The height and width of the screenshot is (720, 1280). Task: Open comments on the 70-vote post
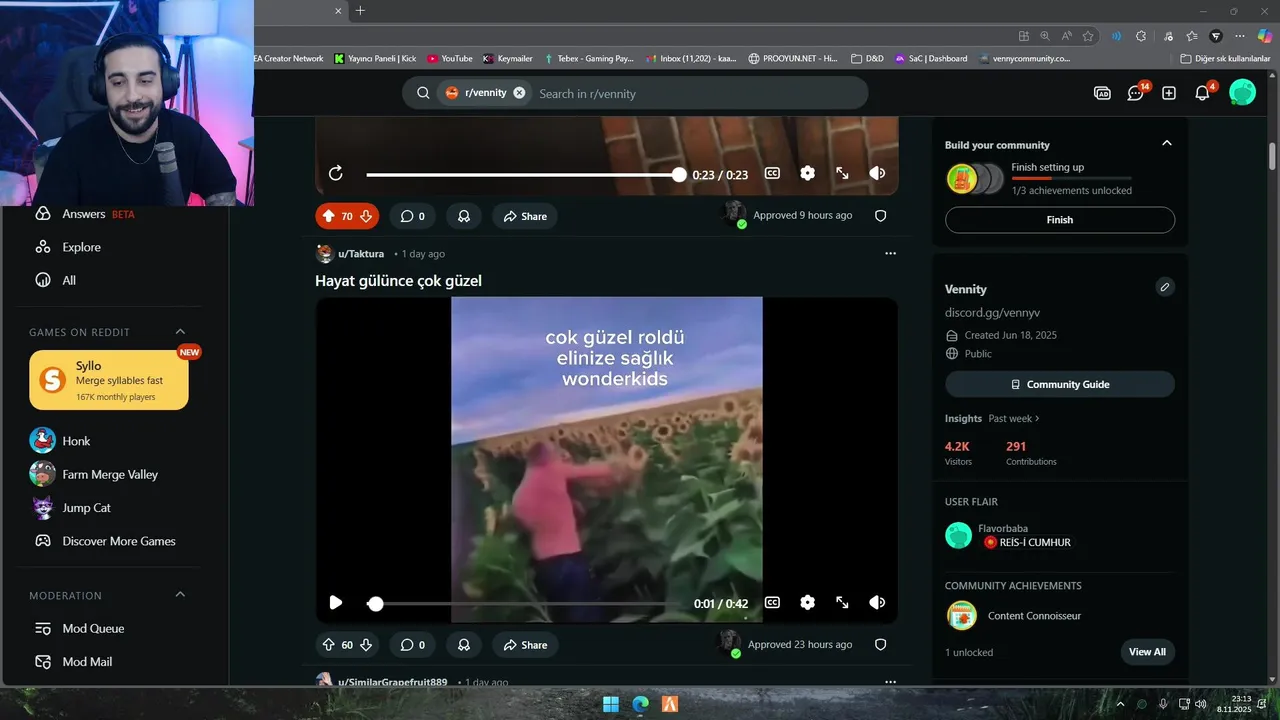pyautogui.click(x=413, y=216)
